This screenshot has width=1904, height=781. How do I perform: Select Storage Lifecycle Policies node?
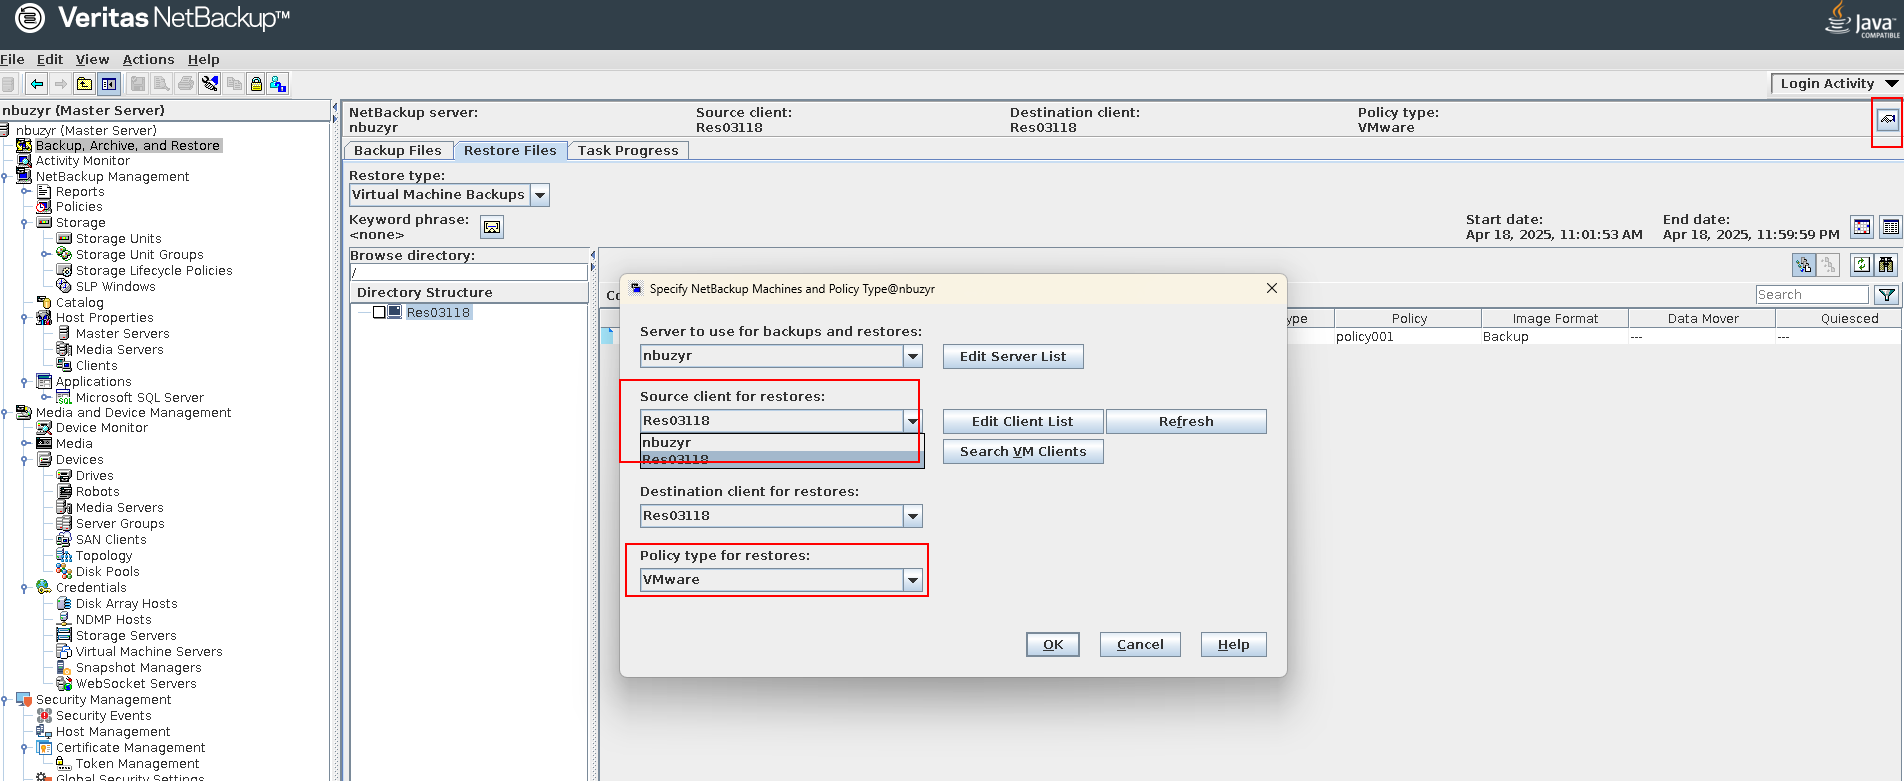click(154, 271)
